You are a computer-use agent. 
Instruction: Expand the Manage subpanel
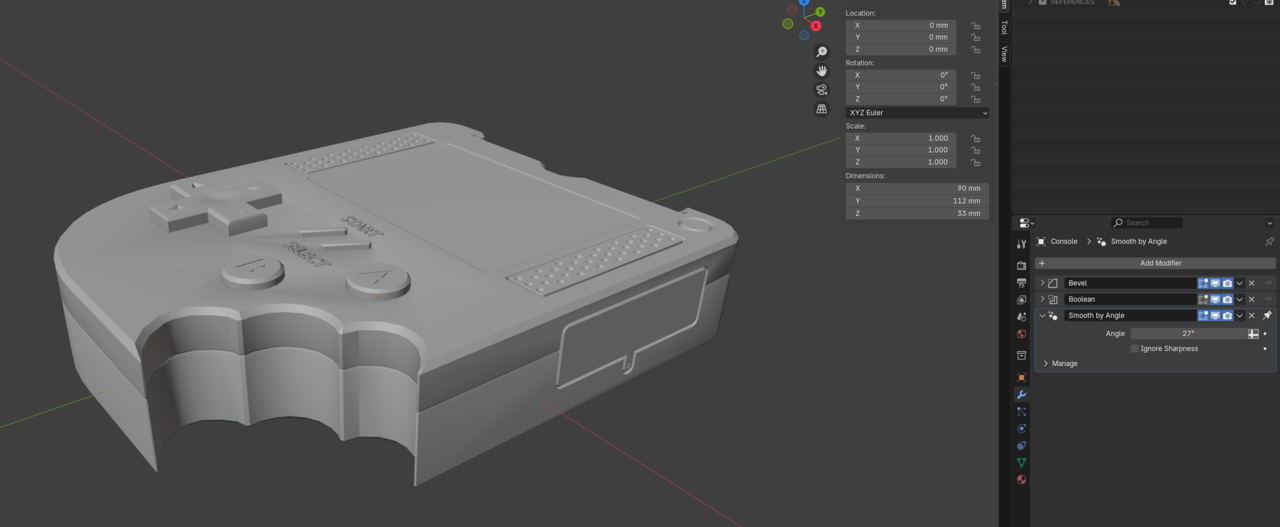tap(1046, 363)
